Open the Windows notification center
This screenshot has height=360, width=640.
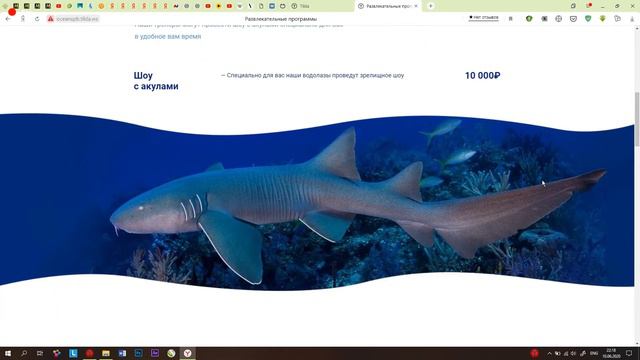[629, 353]
